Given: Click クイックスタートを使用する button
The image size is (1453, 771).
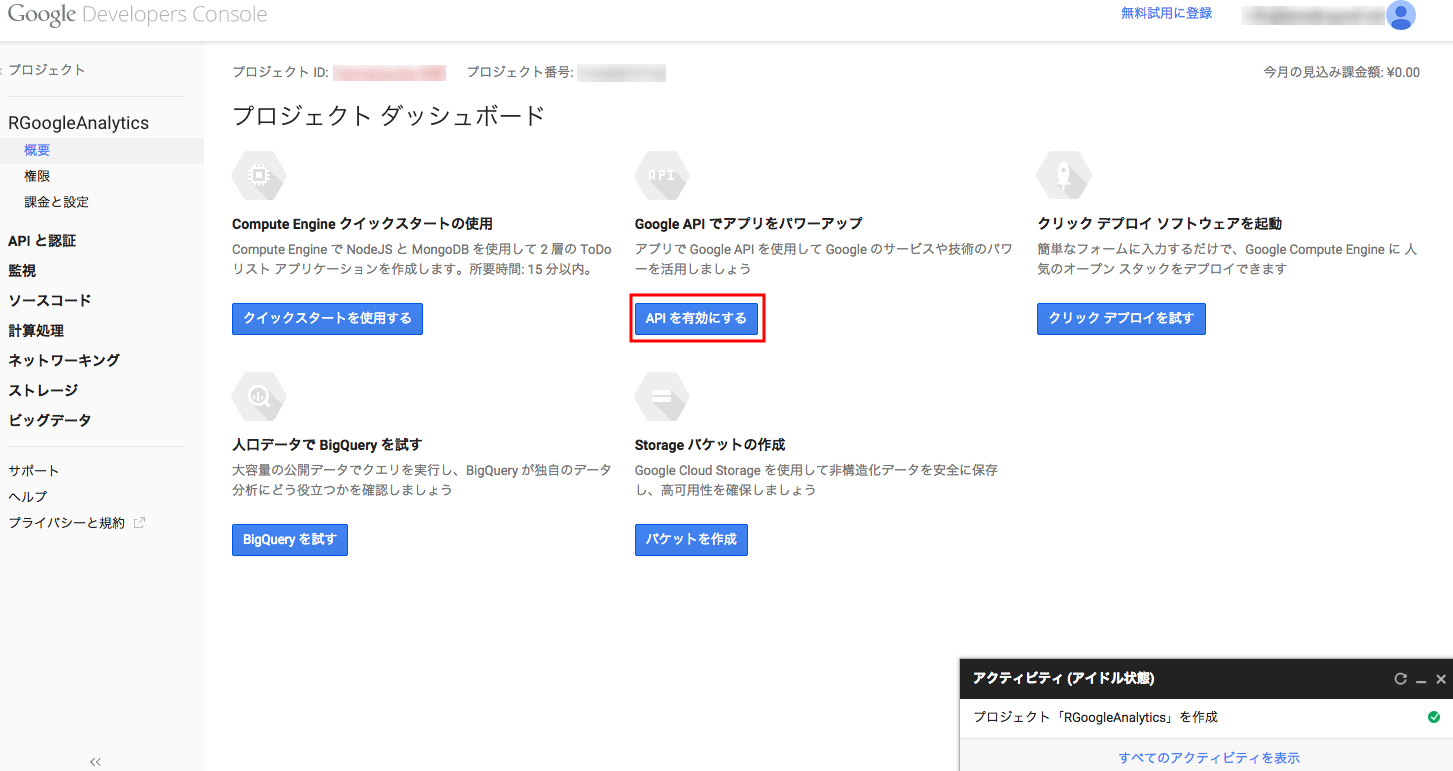Looking at the screenshot, I should click(327, 319).
